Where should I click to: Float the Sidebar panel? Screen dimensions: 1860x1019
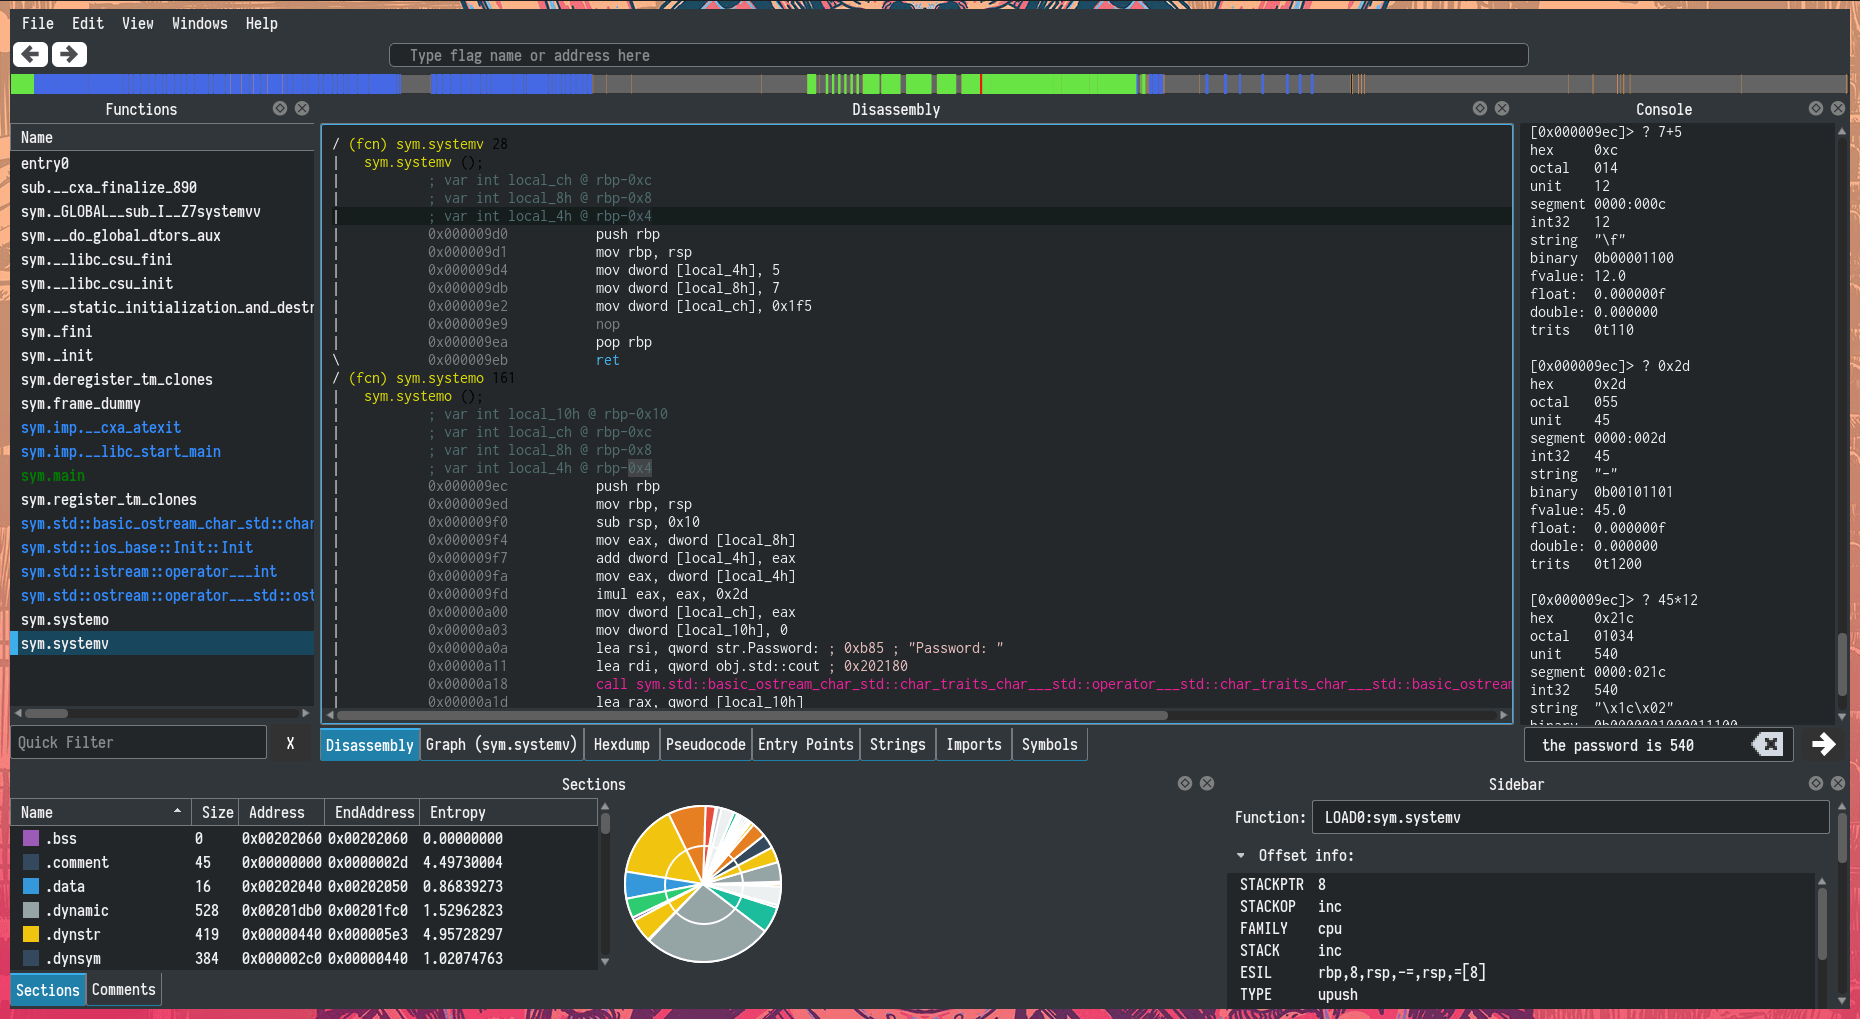[x=1816, y=783]
